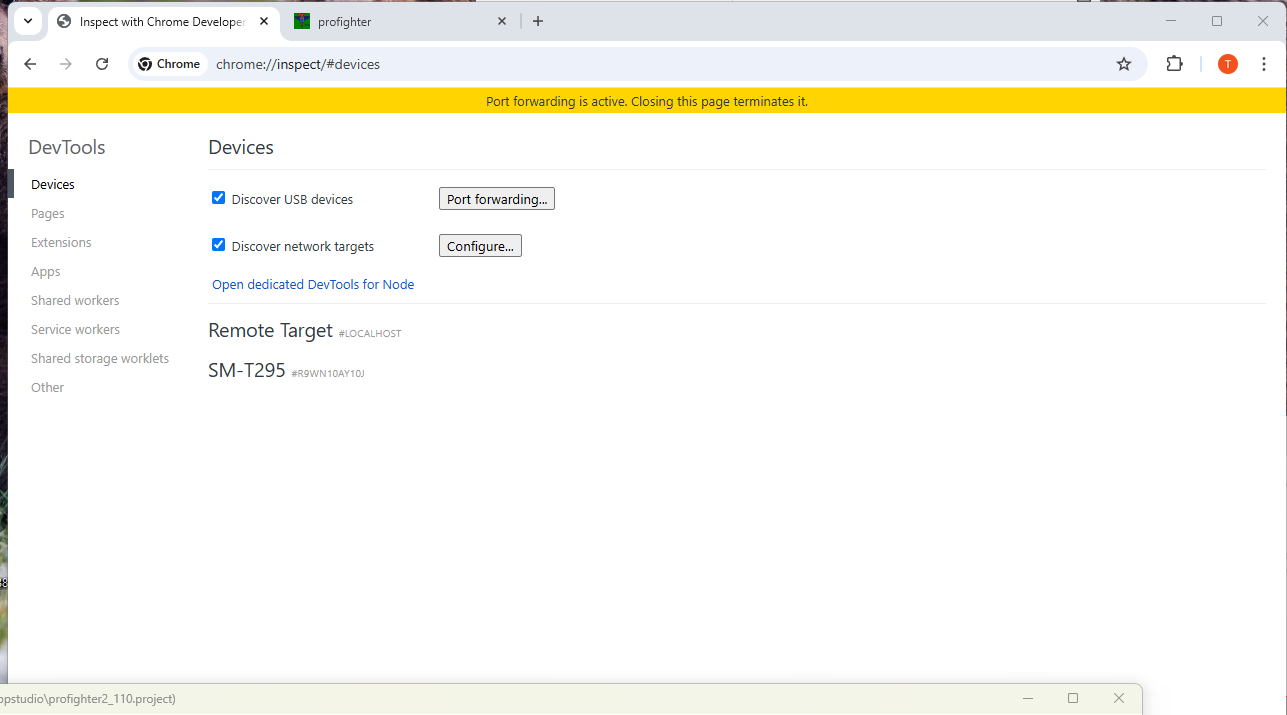Reload the inspect page
1287x715 pixels.
(102, 64)
